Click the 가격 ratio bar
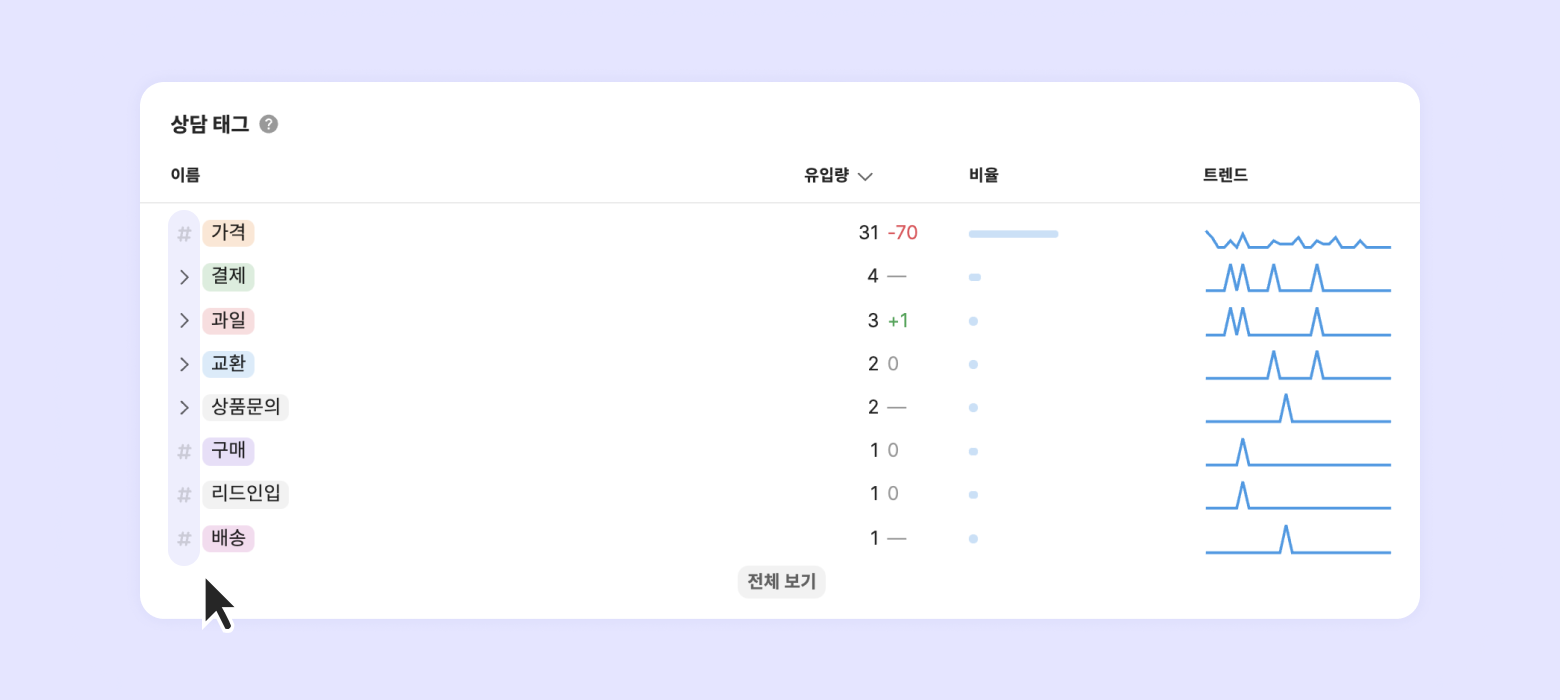 click(x=1013, y=234)
